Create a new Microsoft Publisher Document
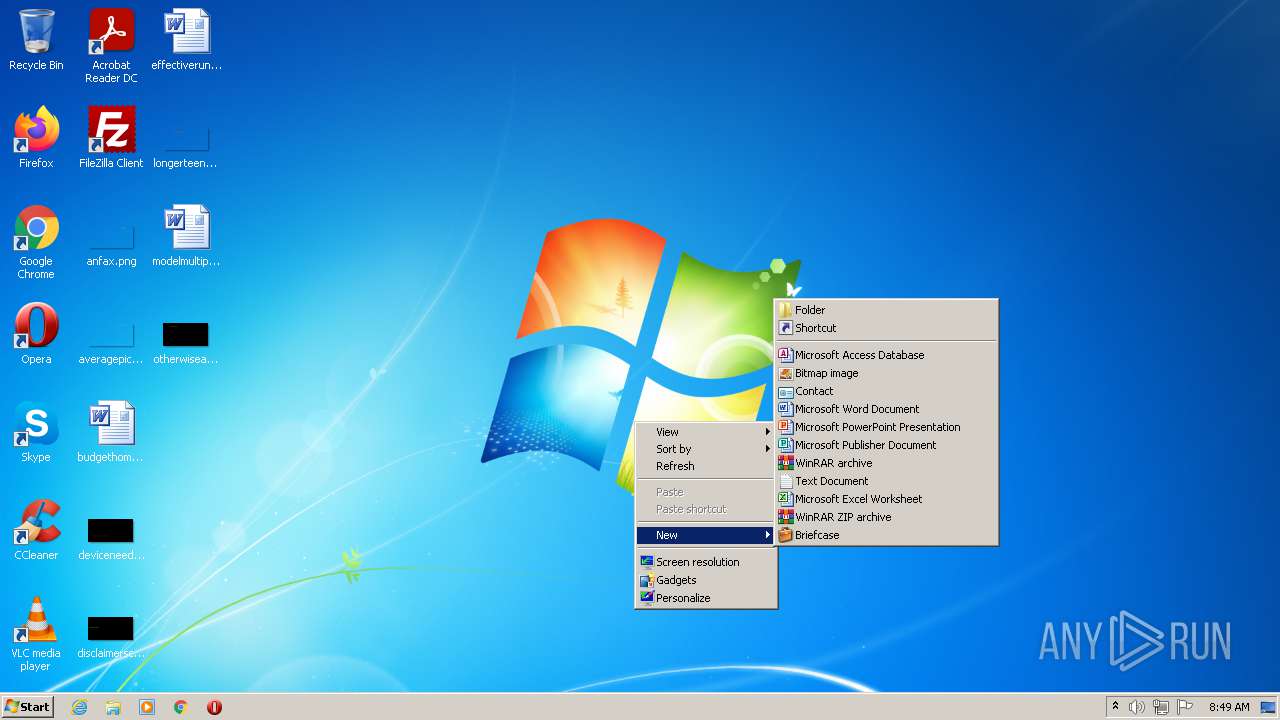The width and height of the screenshot is (1280, 720). [886, 445]
